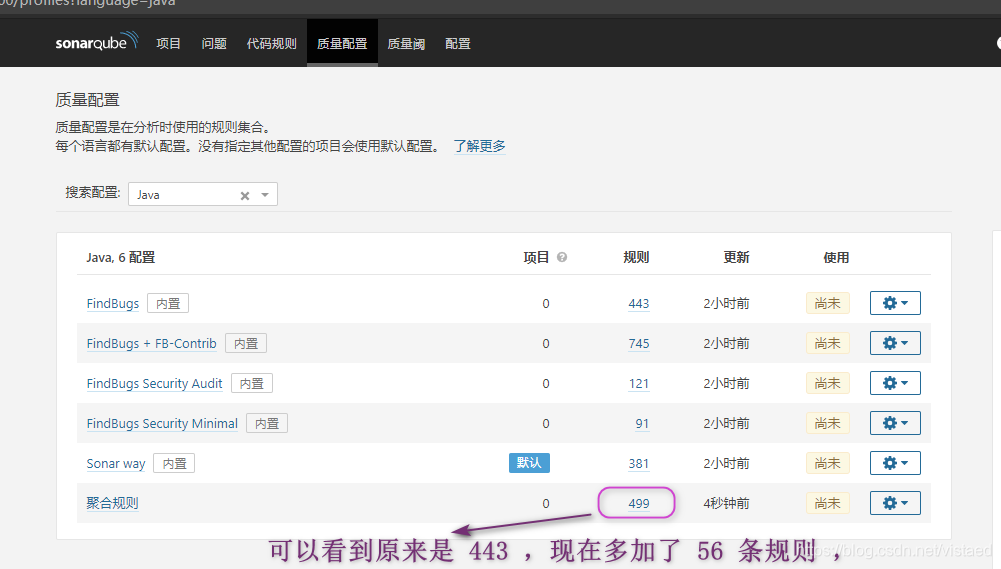Click the 内置 badge next to FindBugs
The image size is (1001, 569).
click(168, 303)
